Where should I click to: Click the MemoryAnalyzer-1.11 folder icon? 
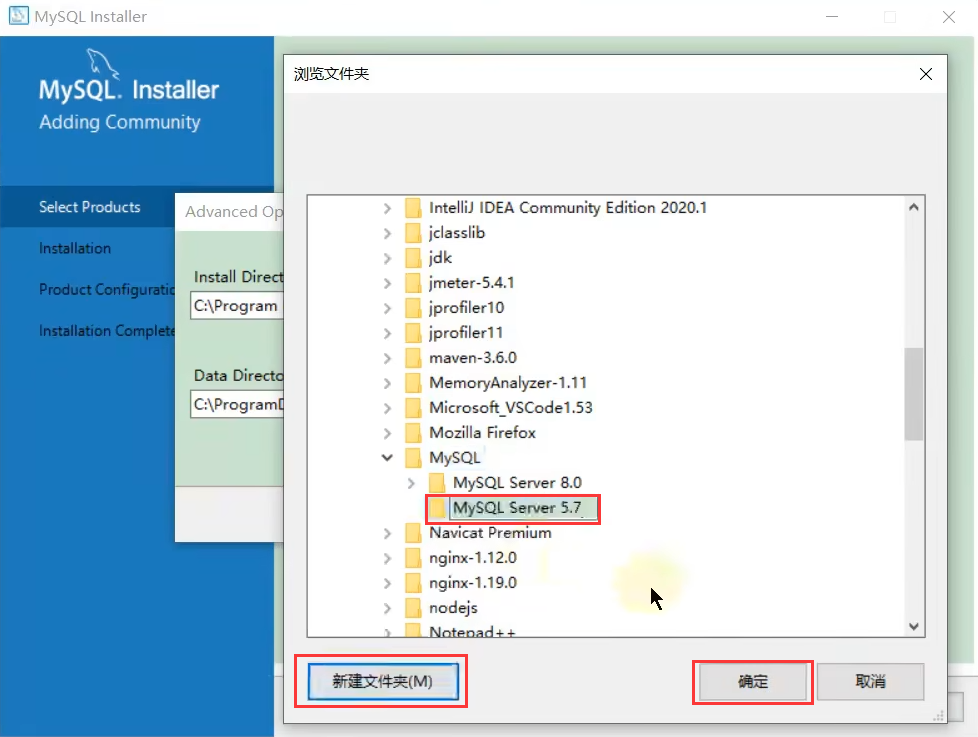click(413, 383)
